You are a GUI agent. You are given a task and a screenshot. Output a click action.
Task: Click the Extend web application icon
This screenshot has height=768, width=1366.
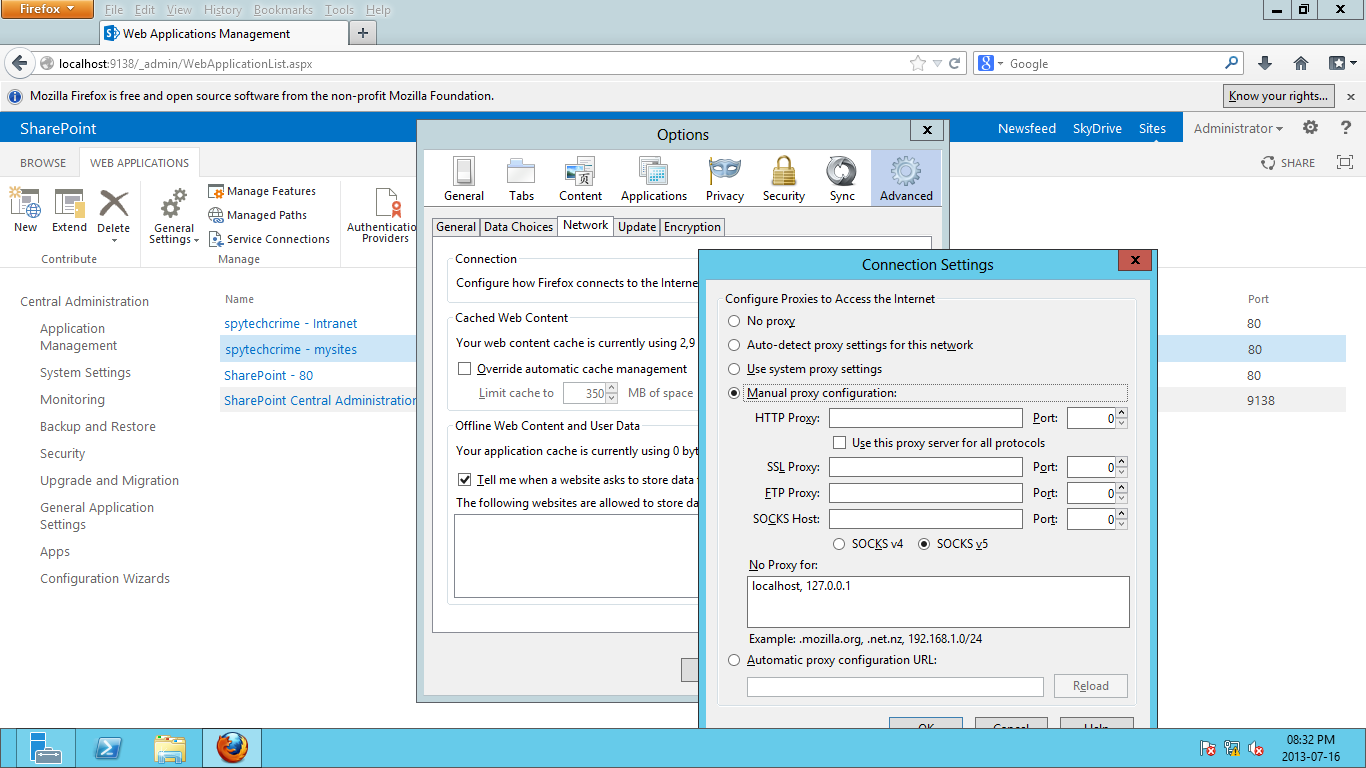(x=70, y=211)
